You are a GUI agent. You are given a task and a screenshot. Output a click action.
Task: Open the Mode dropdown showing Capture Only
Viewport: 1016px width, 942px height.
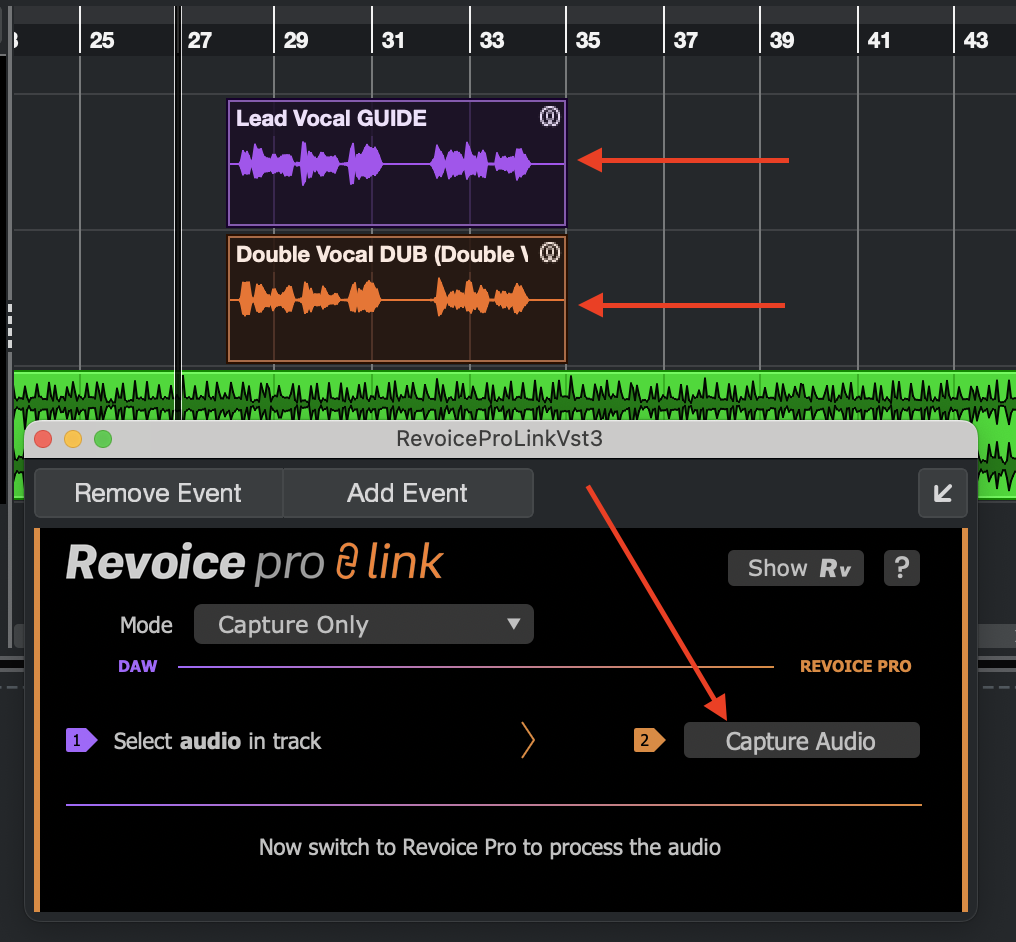pyautogui.click(x=363, y=625)
